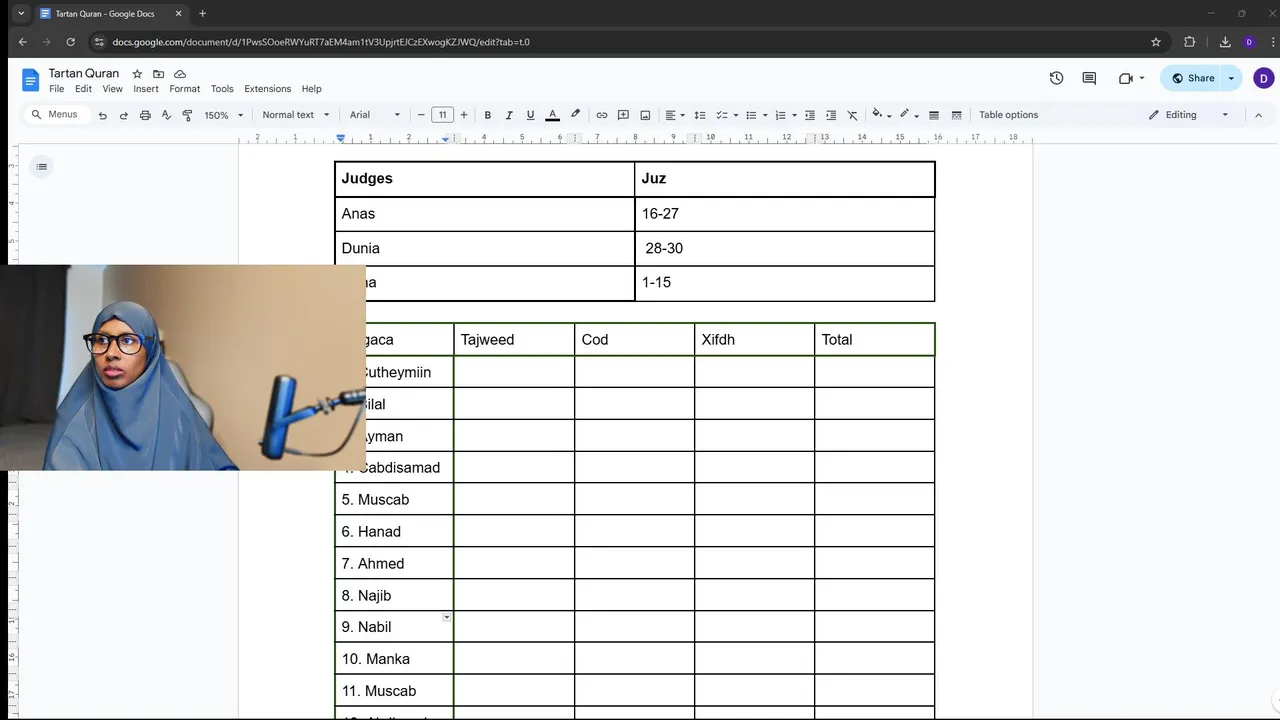Screen dimensions: 1280x720
Task: Open the Nabil cell dropdown arrow
Action: coord(447,618)
